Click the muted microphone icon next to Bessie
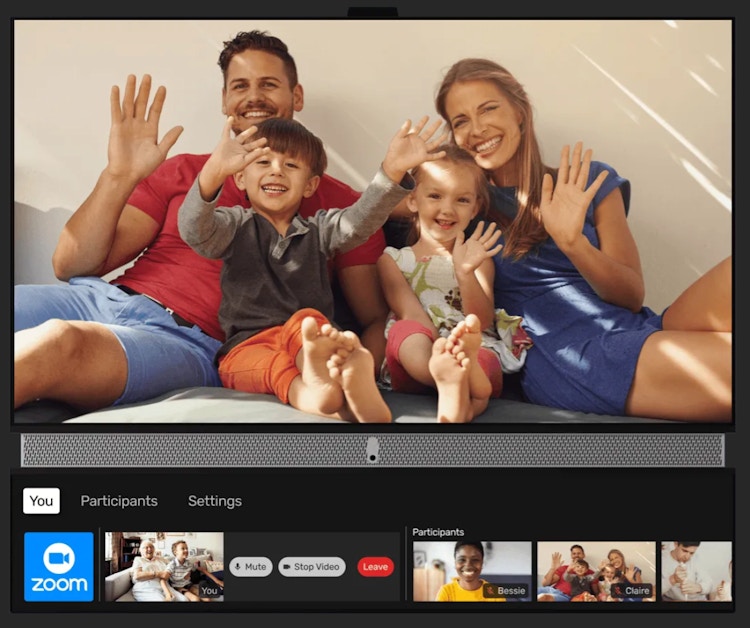The height and width of the screenshot is (628, 750). click(x=490, y=591)
